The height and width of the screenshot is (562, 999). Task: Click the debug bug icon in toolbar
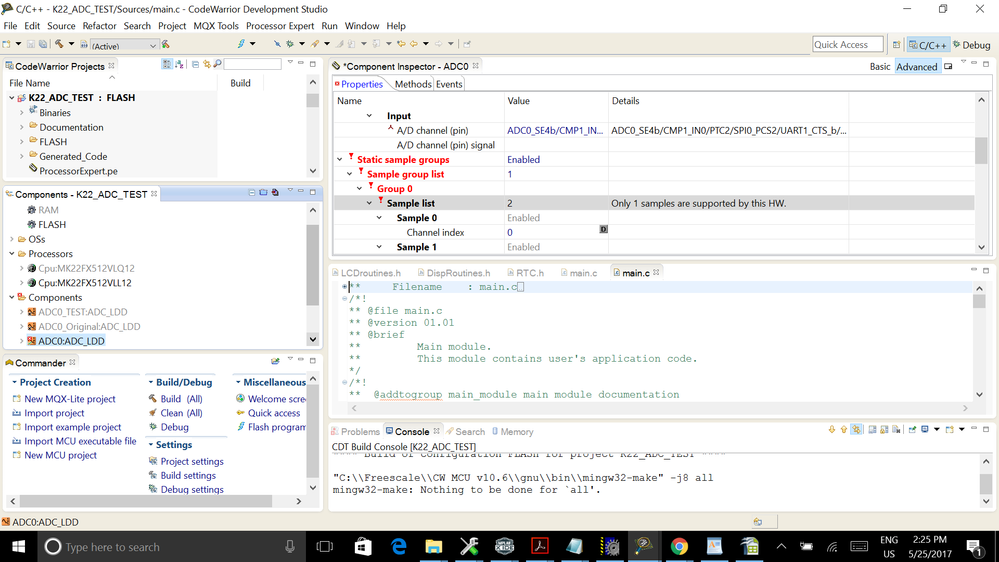(x=289, y=44)
